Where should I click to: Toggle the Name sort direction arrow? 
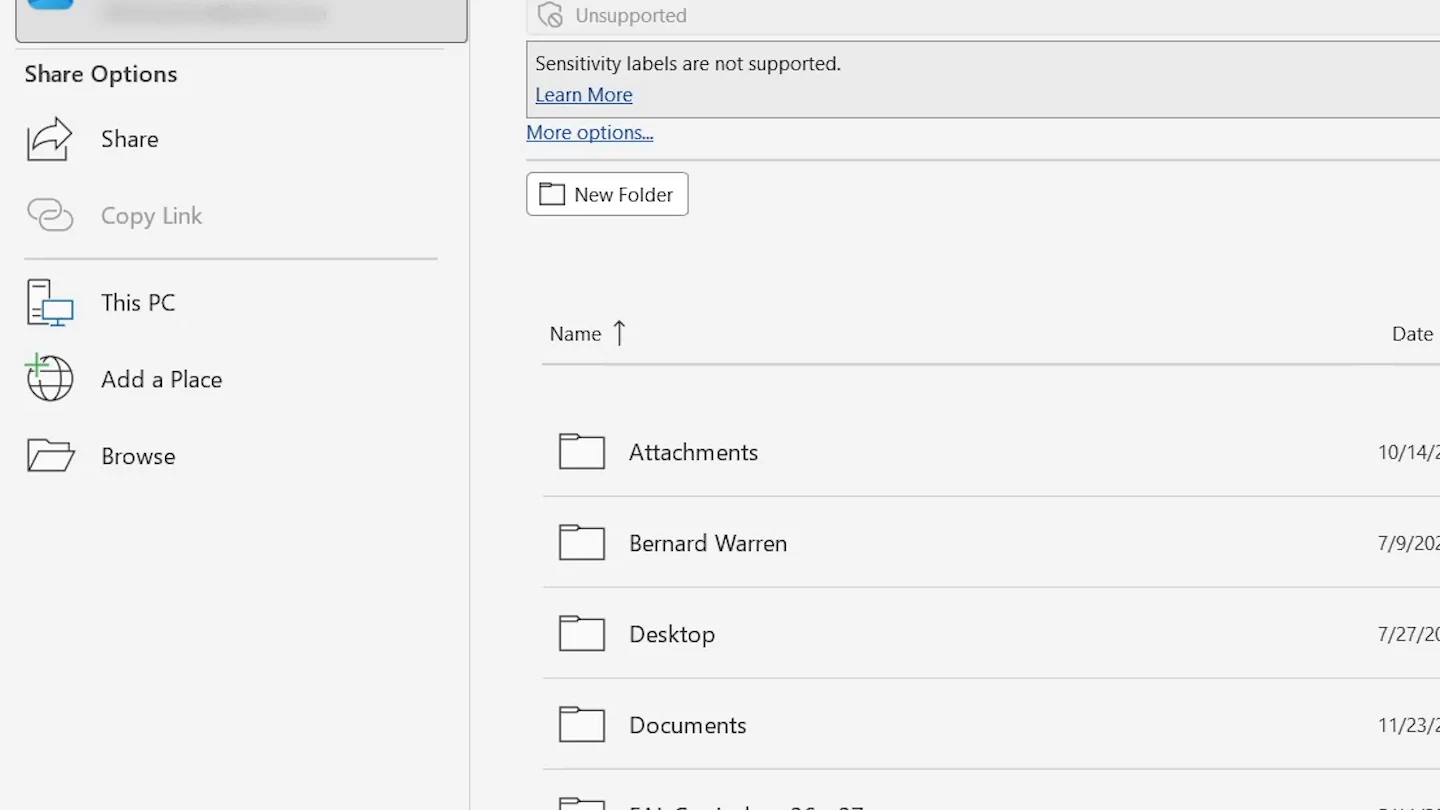(619, 333)
